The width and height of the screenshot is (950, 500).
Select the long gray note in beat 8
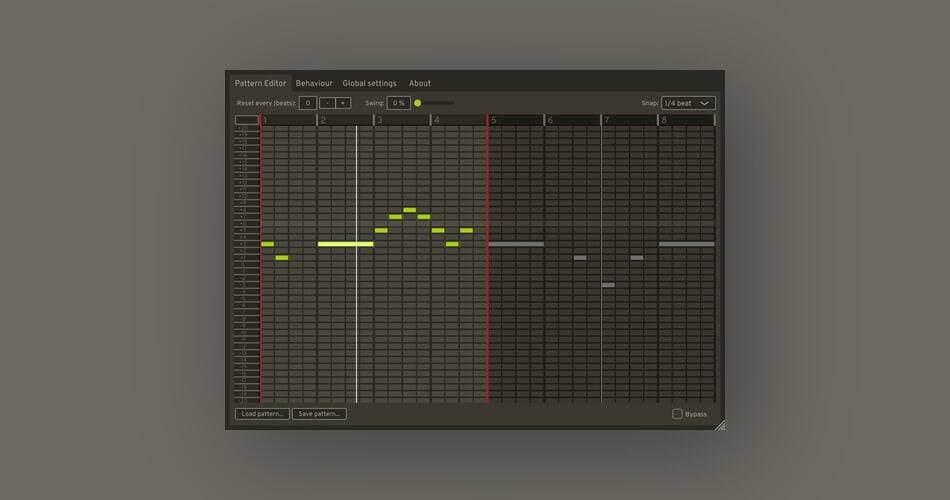click(x=687, y=244)
